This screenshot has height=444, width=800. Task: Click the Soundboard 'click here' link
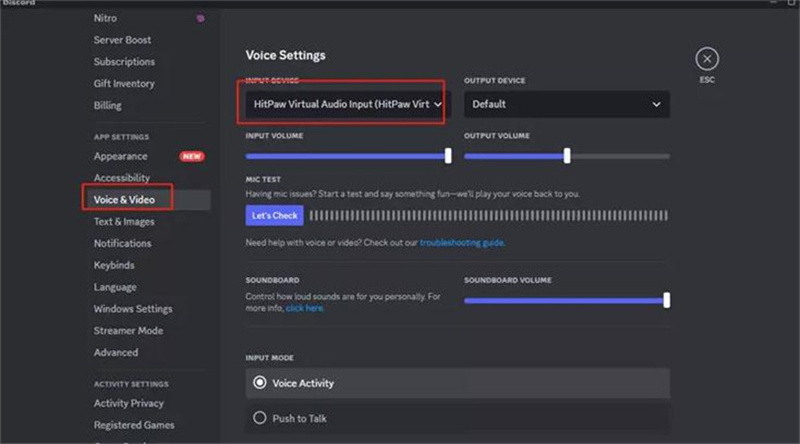click(304, 309)
